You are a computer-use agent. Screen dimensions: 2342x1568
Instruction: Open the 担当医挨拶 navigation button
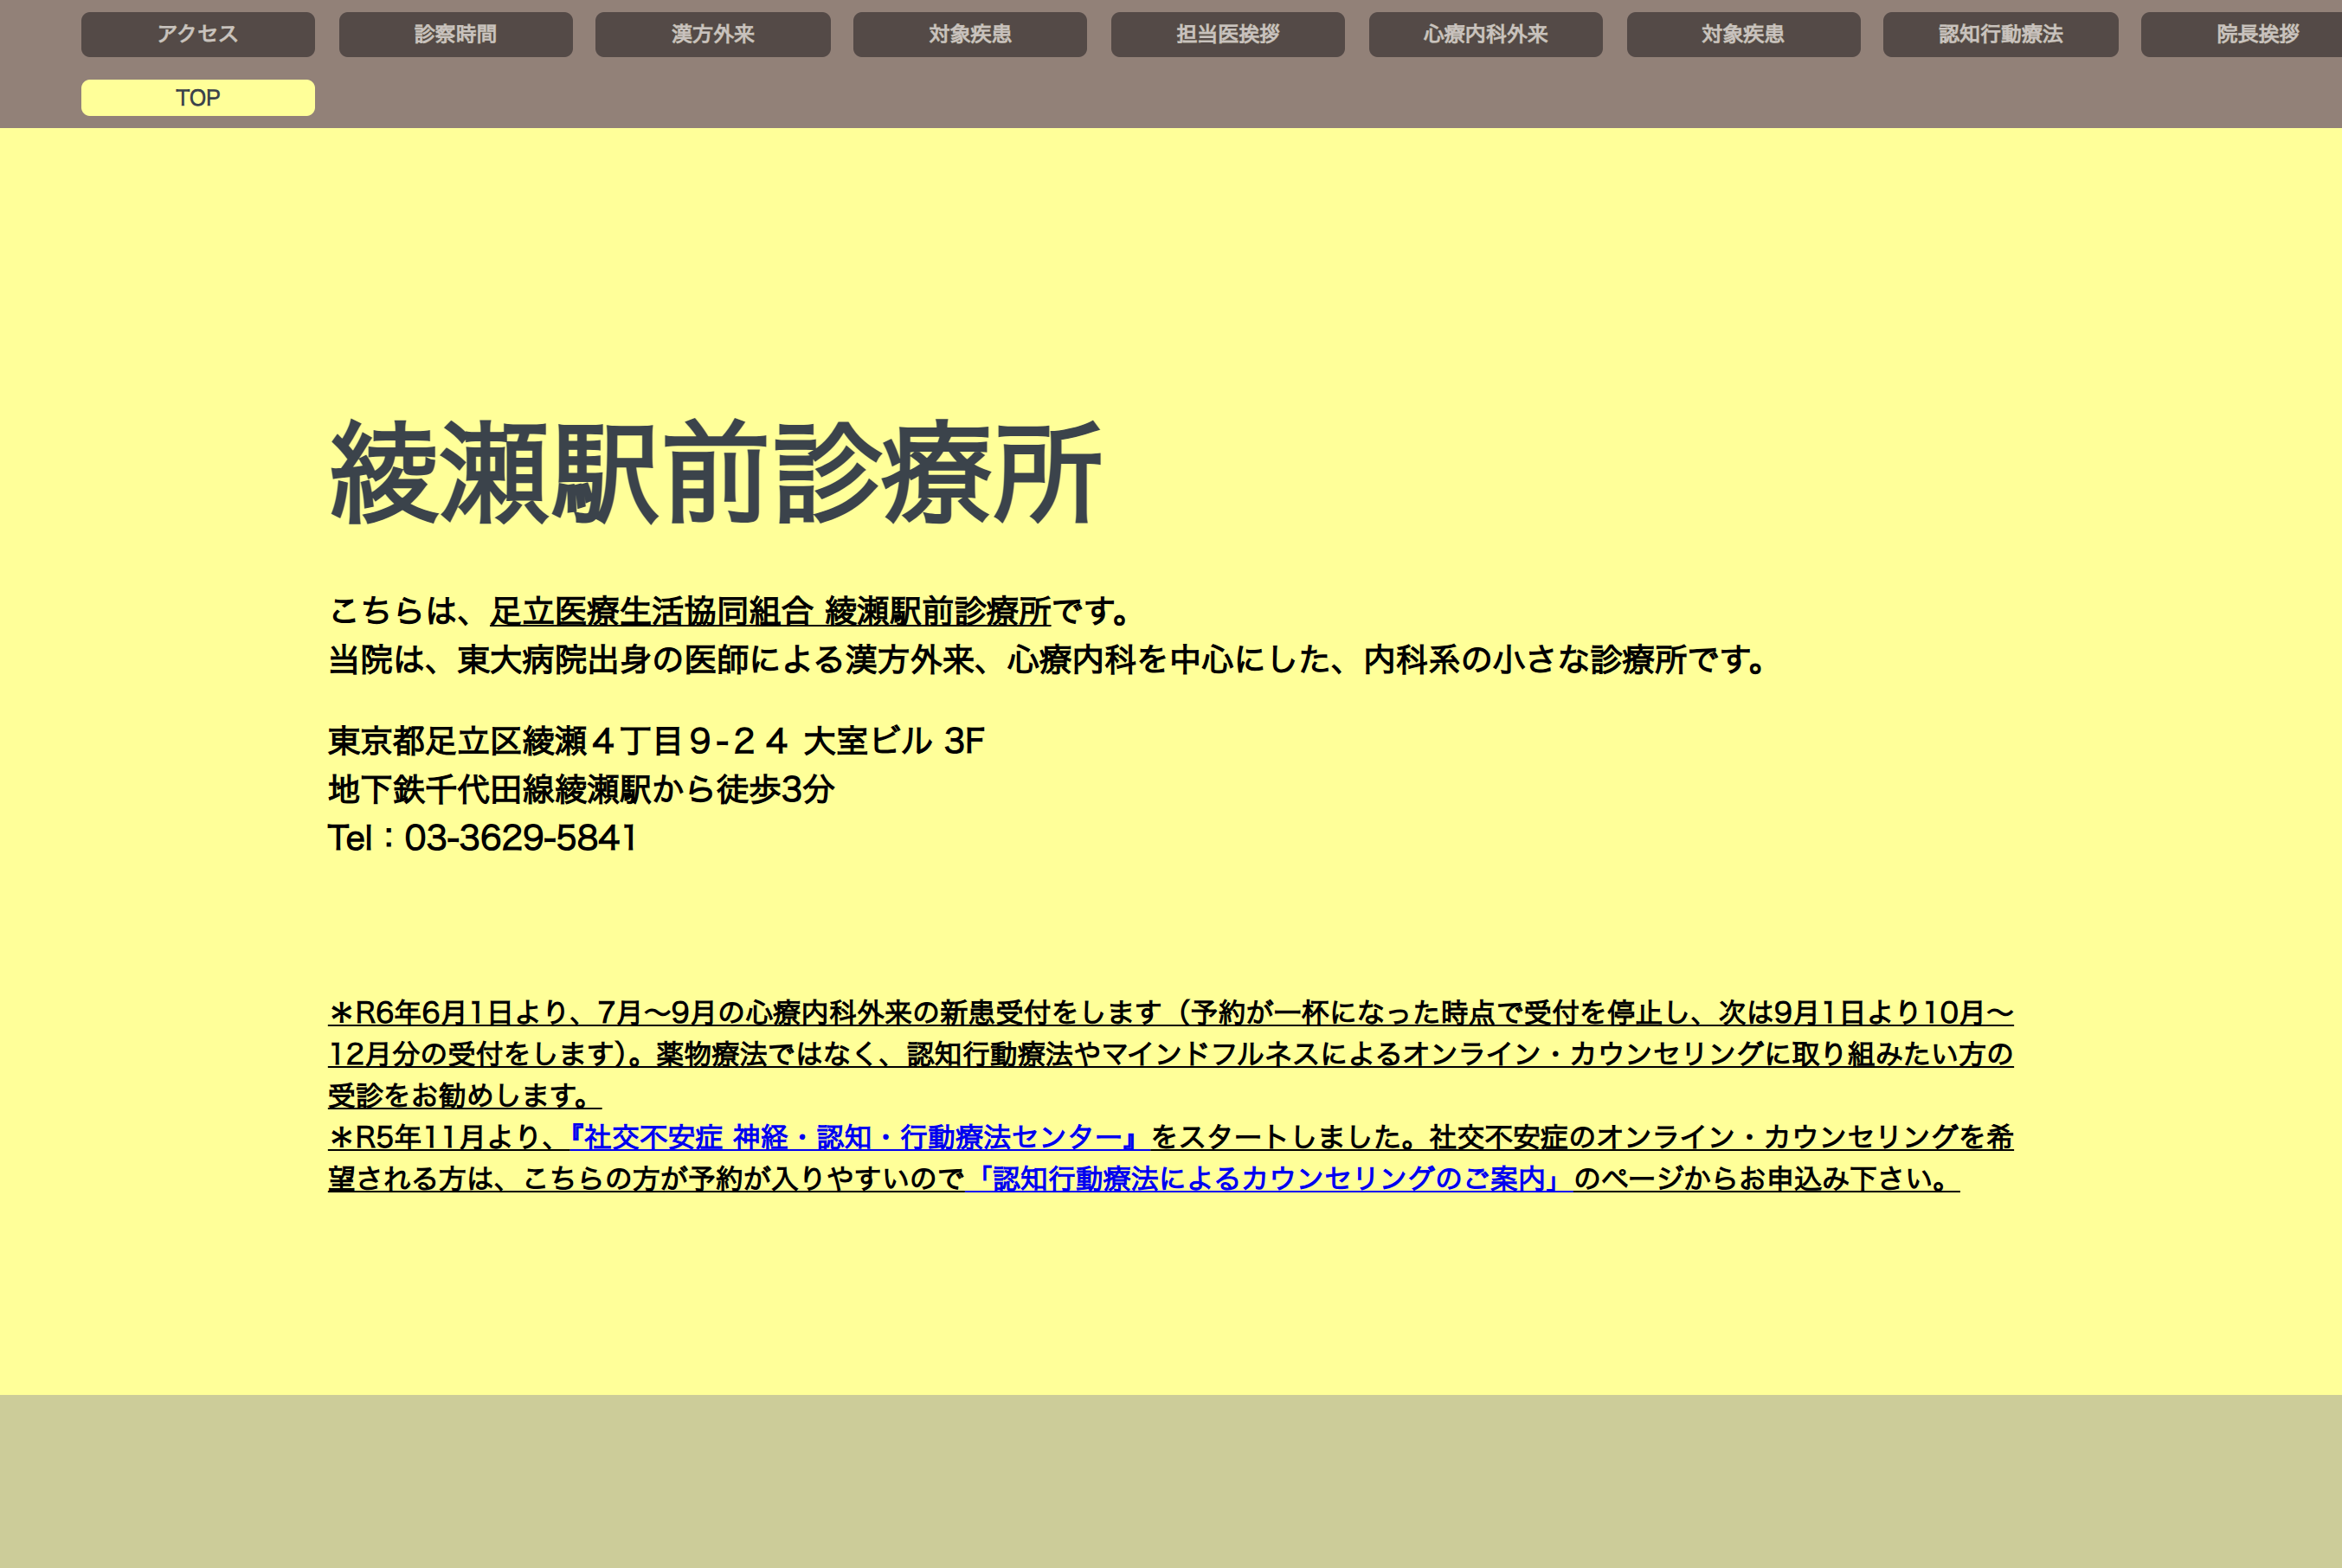coord(1228,34)
